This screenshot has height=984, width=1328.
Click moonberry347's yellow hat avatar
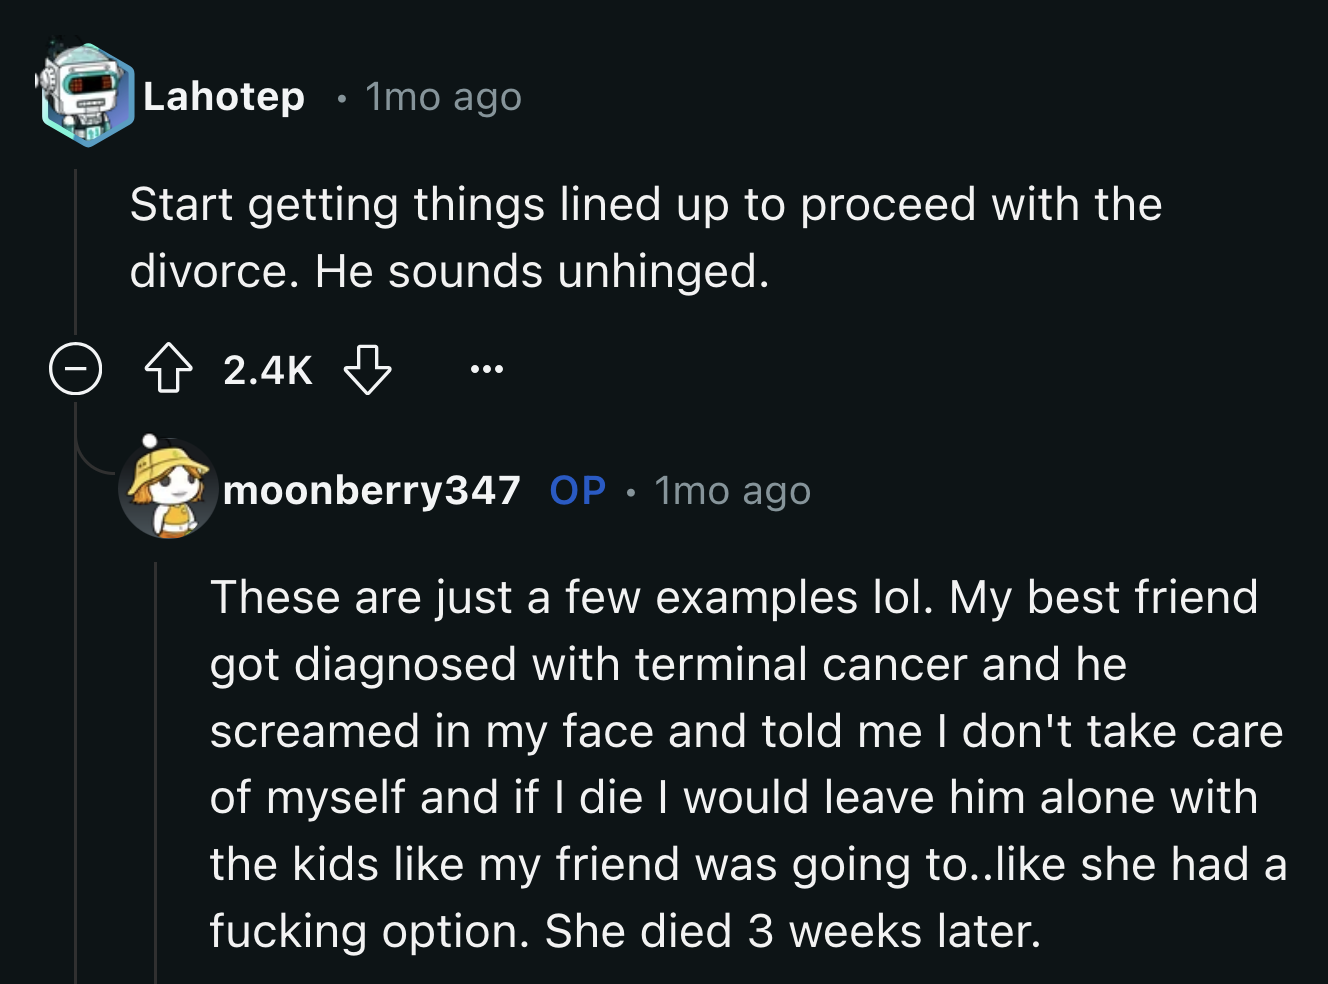(x=168, y=490)
